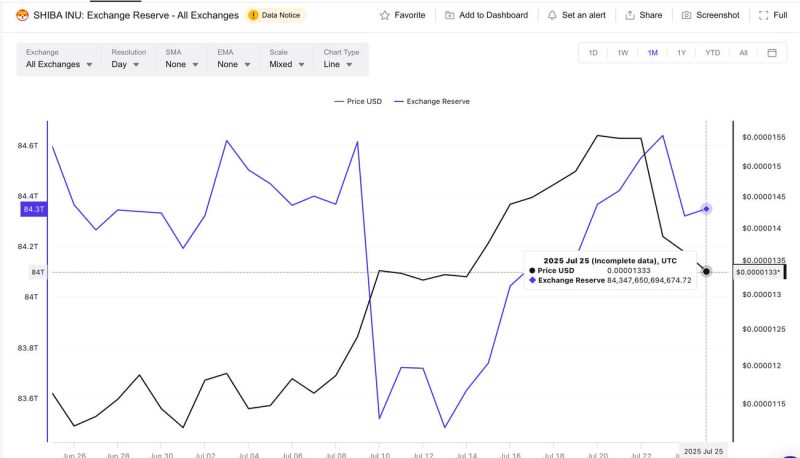Viewport: 800px width, 458px height.
Task: Click the purple Exchange Reserve data point marker
Action: pos(706,209)
